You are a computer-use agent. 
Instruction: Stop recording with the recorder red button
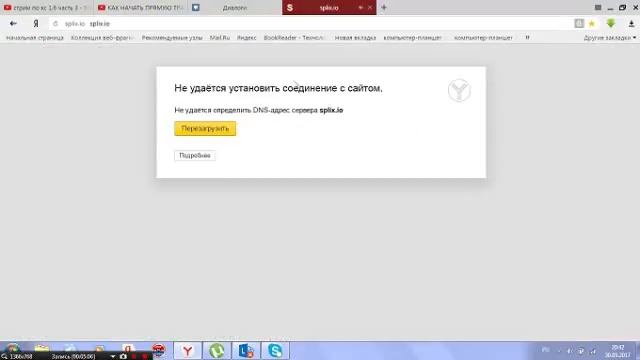144,356
